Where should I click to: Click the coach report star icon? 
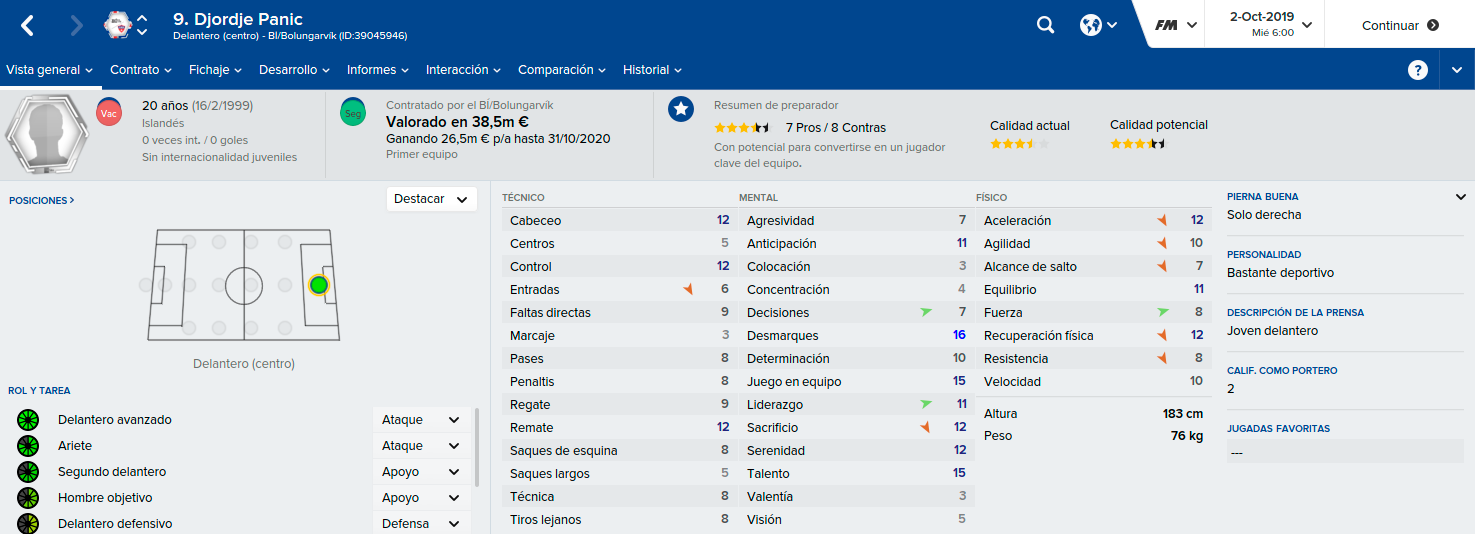(x=681, y=109)
